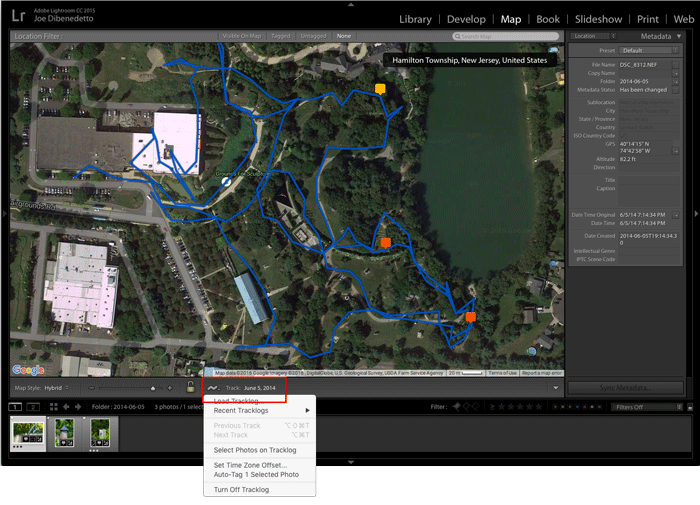Viewport: 700px width, 505px height.
Task: Select the second window display button 2
Action: click(33, 407)
